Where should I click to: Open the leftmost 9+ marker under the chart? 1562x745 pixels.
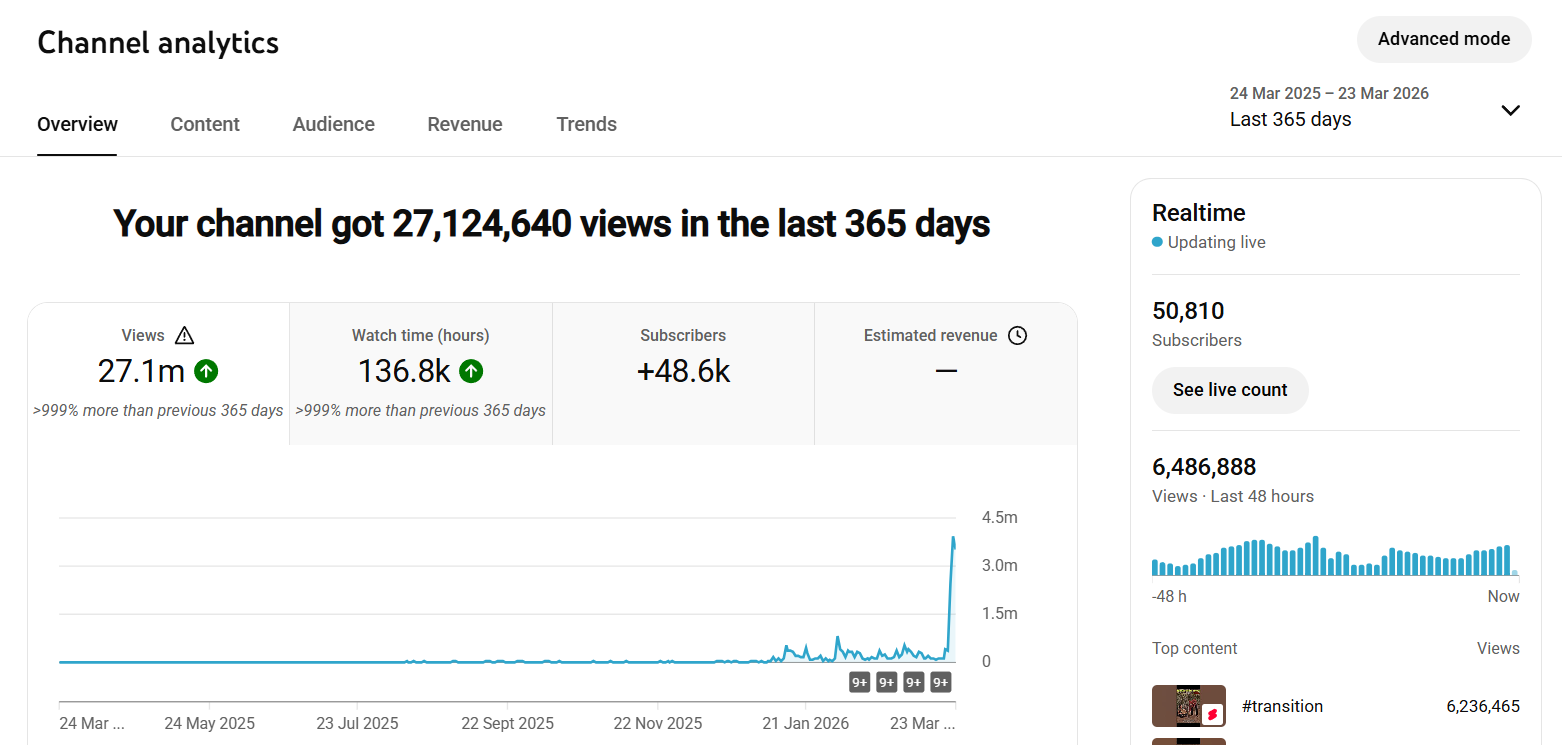point(859,682)
